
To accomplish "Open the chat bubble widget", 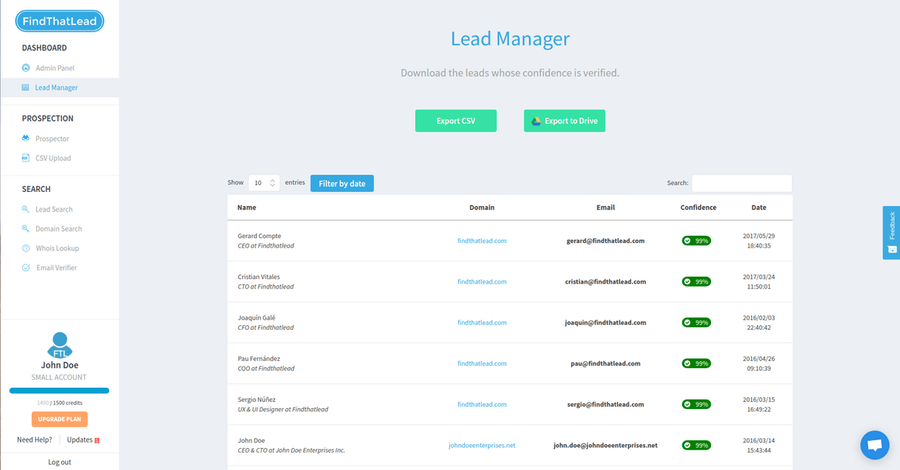I will 875,445.
